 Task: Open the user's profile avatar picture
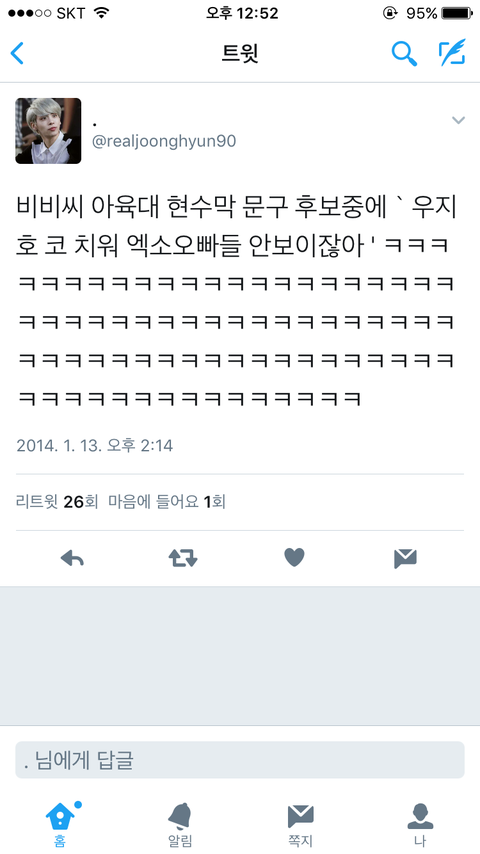coord(48,131)
